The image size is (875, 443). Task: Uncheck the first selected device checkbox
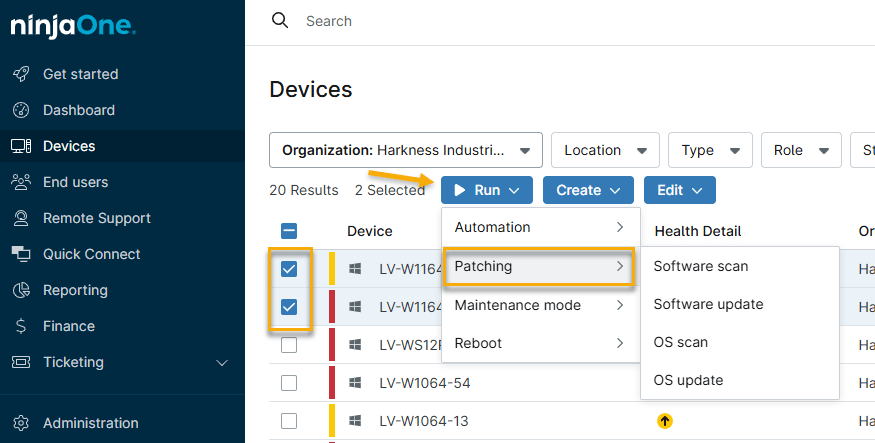click(289, 269)
